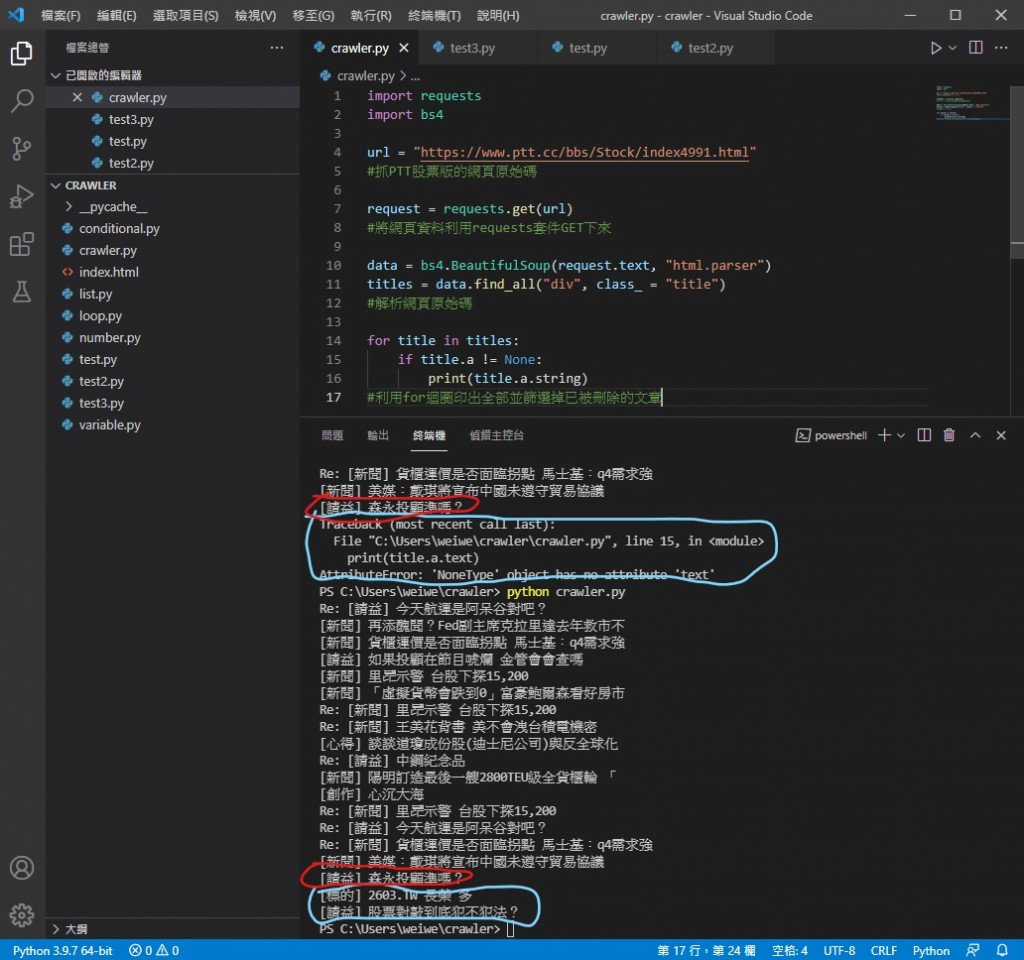Split the editor to the right
This screenshot has width=1024, height=960.
[x=976, y=48]
